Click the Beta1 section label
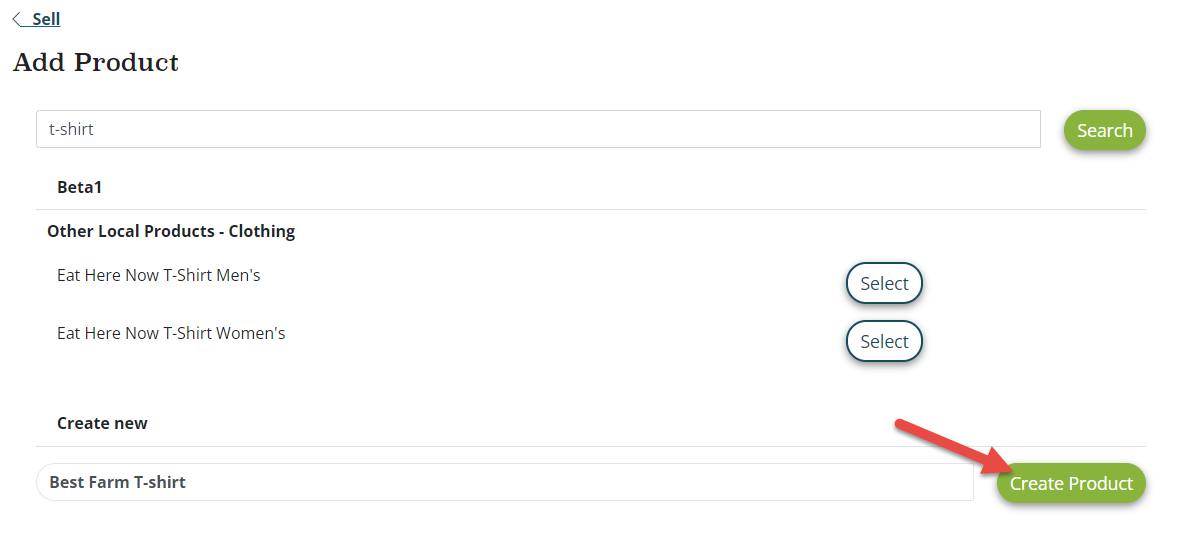1182x536 pixels. 80,187
